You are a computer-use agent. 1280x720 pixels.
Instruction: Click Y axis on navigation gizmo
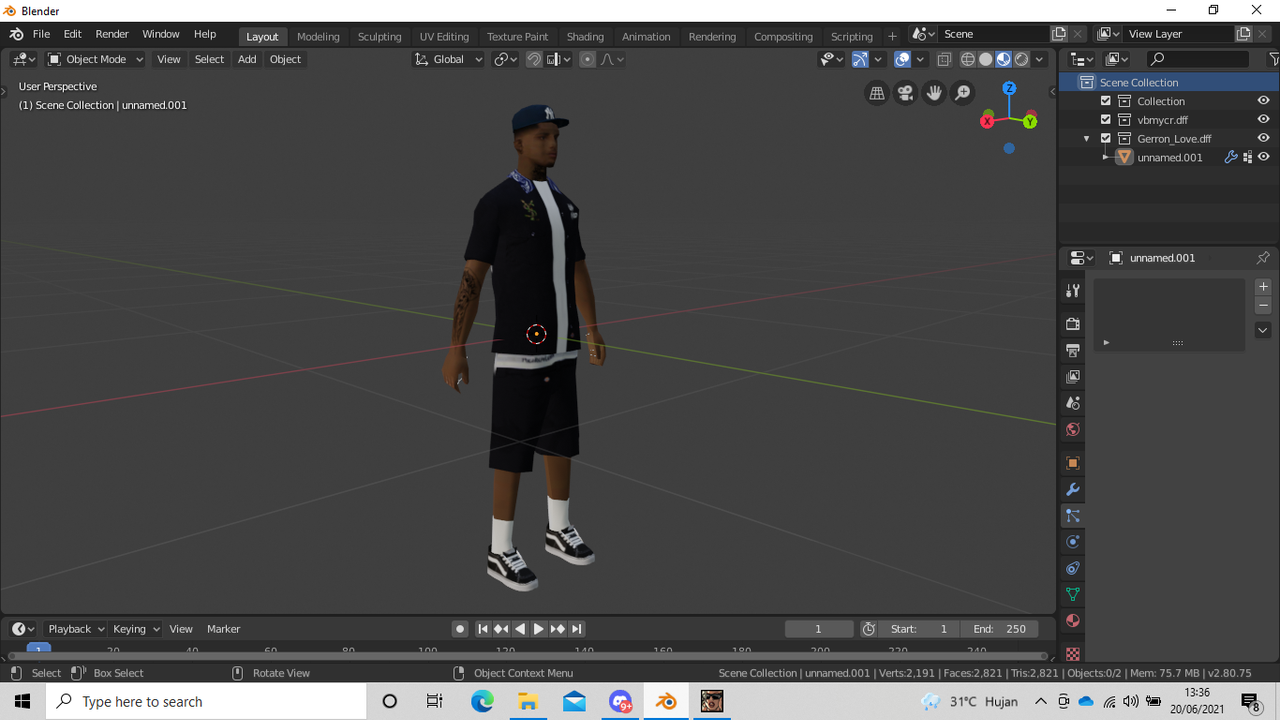1030,121
